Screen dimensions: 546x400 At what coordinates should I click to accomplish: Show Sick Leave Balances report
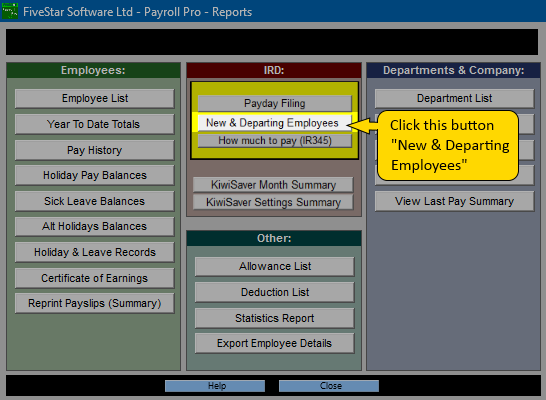coord(95,201)
